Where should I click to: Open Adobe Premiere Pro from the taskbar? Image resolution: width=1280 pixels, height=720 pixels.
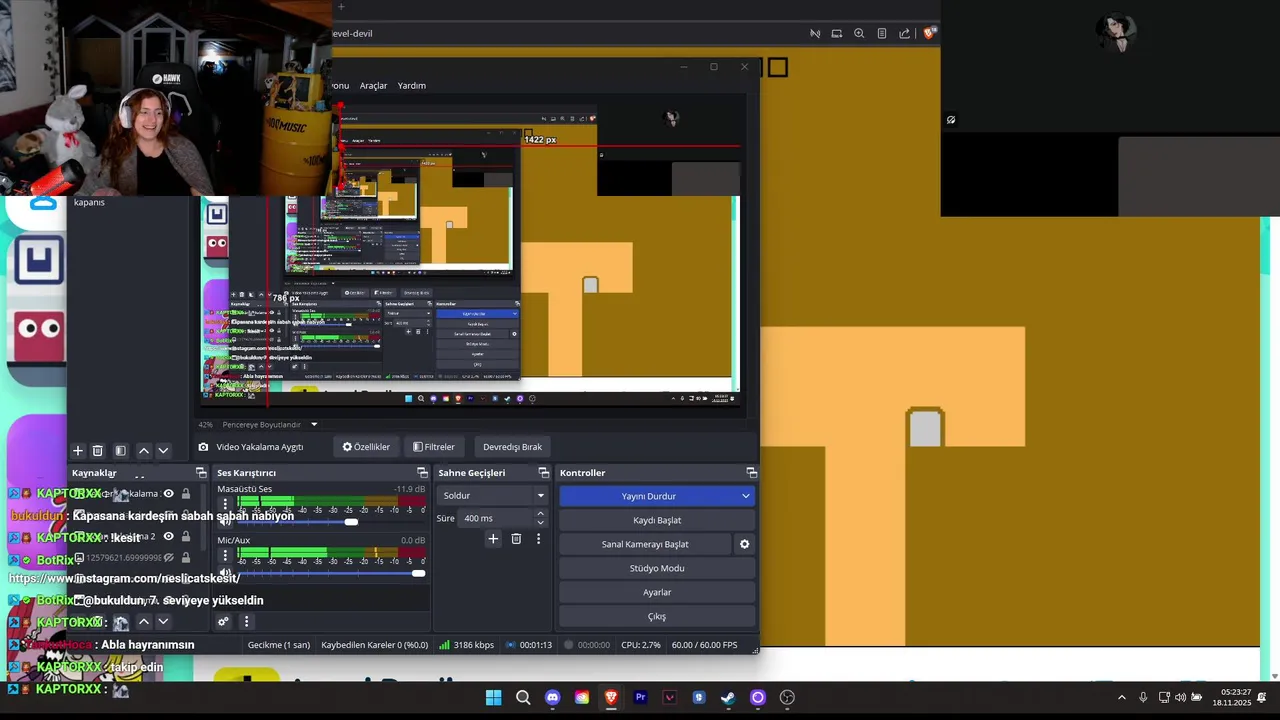pos(640,697)
